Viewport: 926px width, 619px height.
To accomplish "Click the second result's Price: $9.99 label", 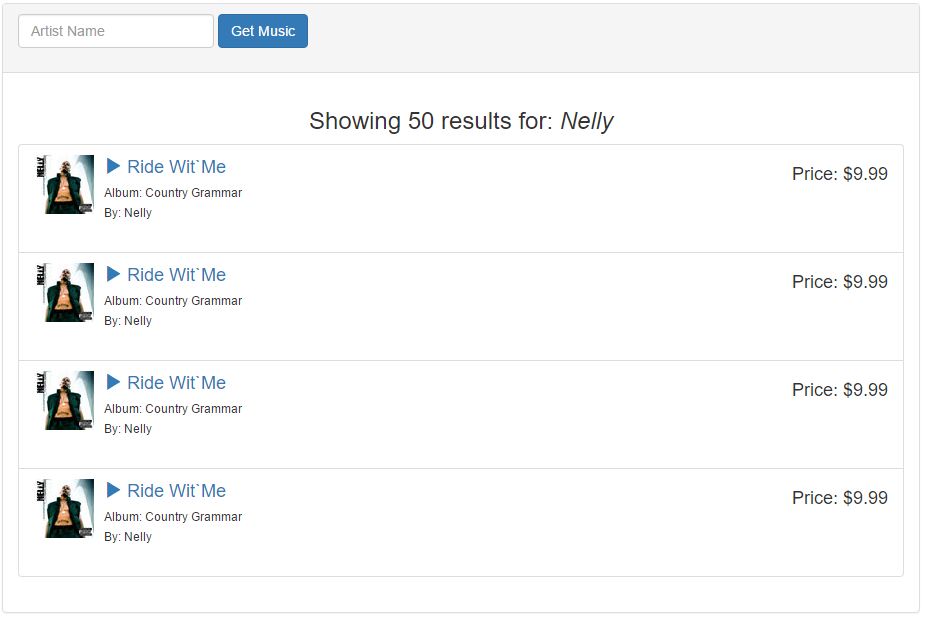I will point(839,282).
